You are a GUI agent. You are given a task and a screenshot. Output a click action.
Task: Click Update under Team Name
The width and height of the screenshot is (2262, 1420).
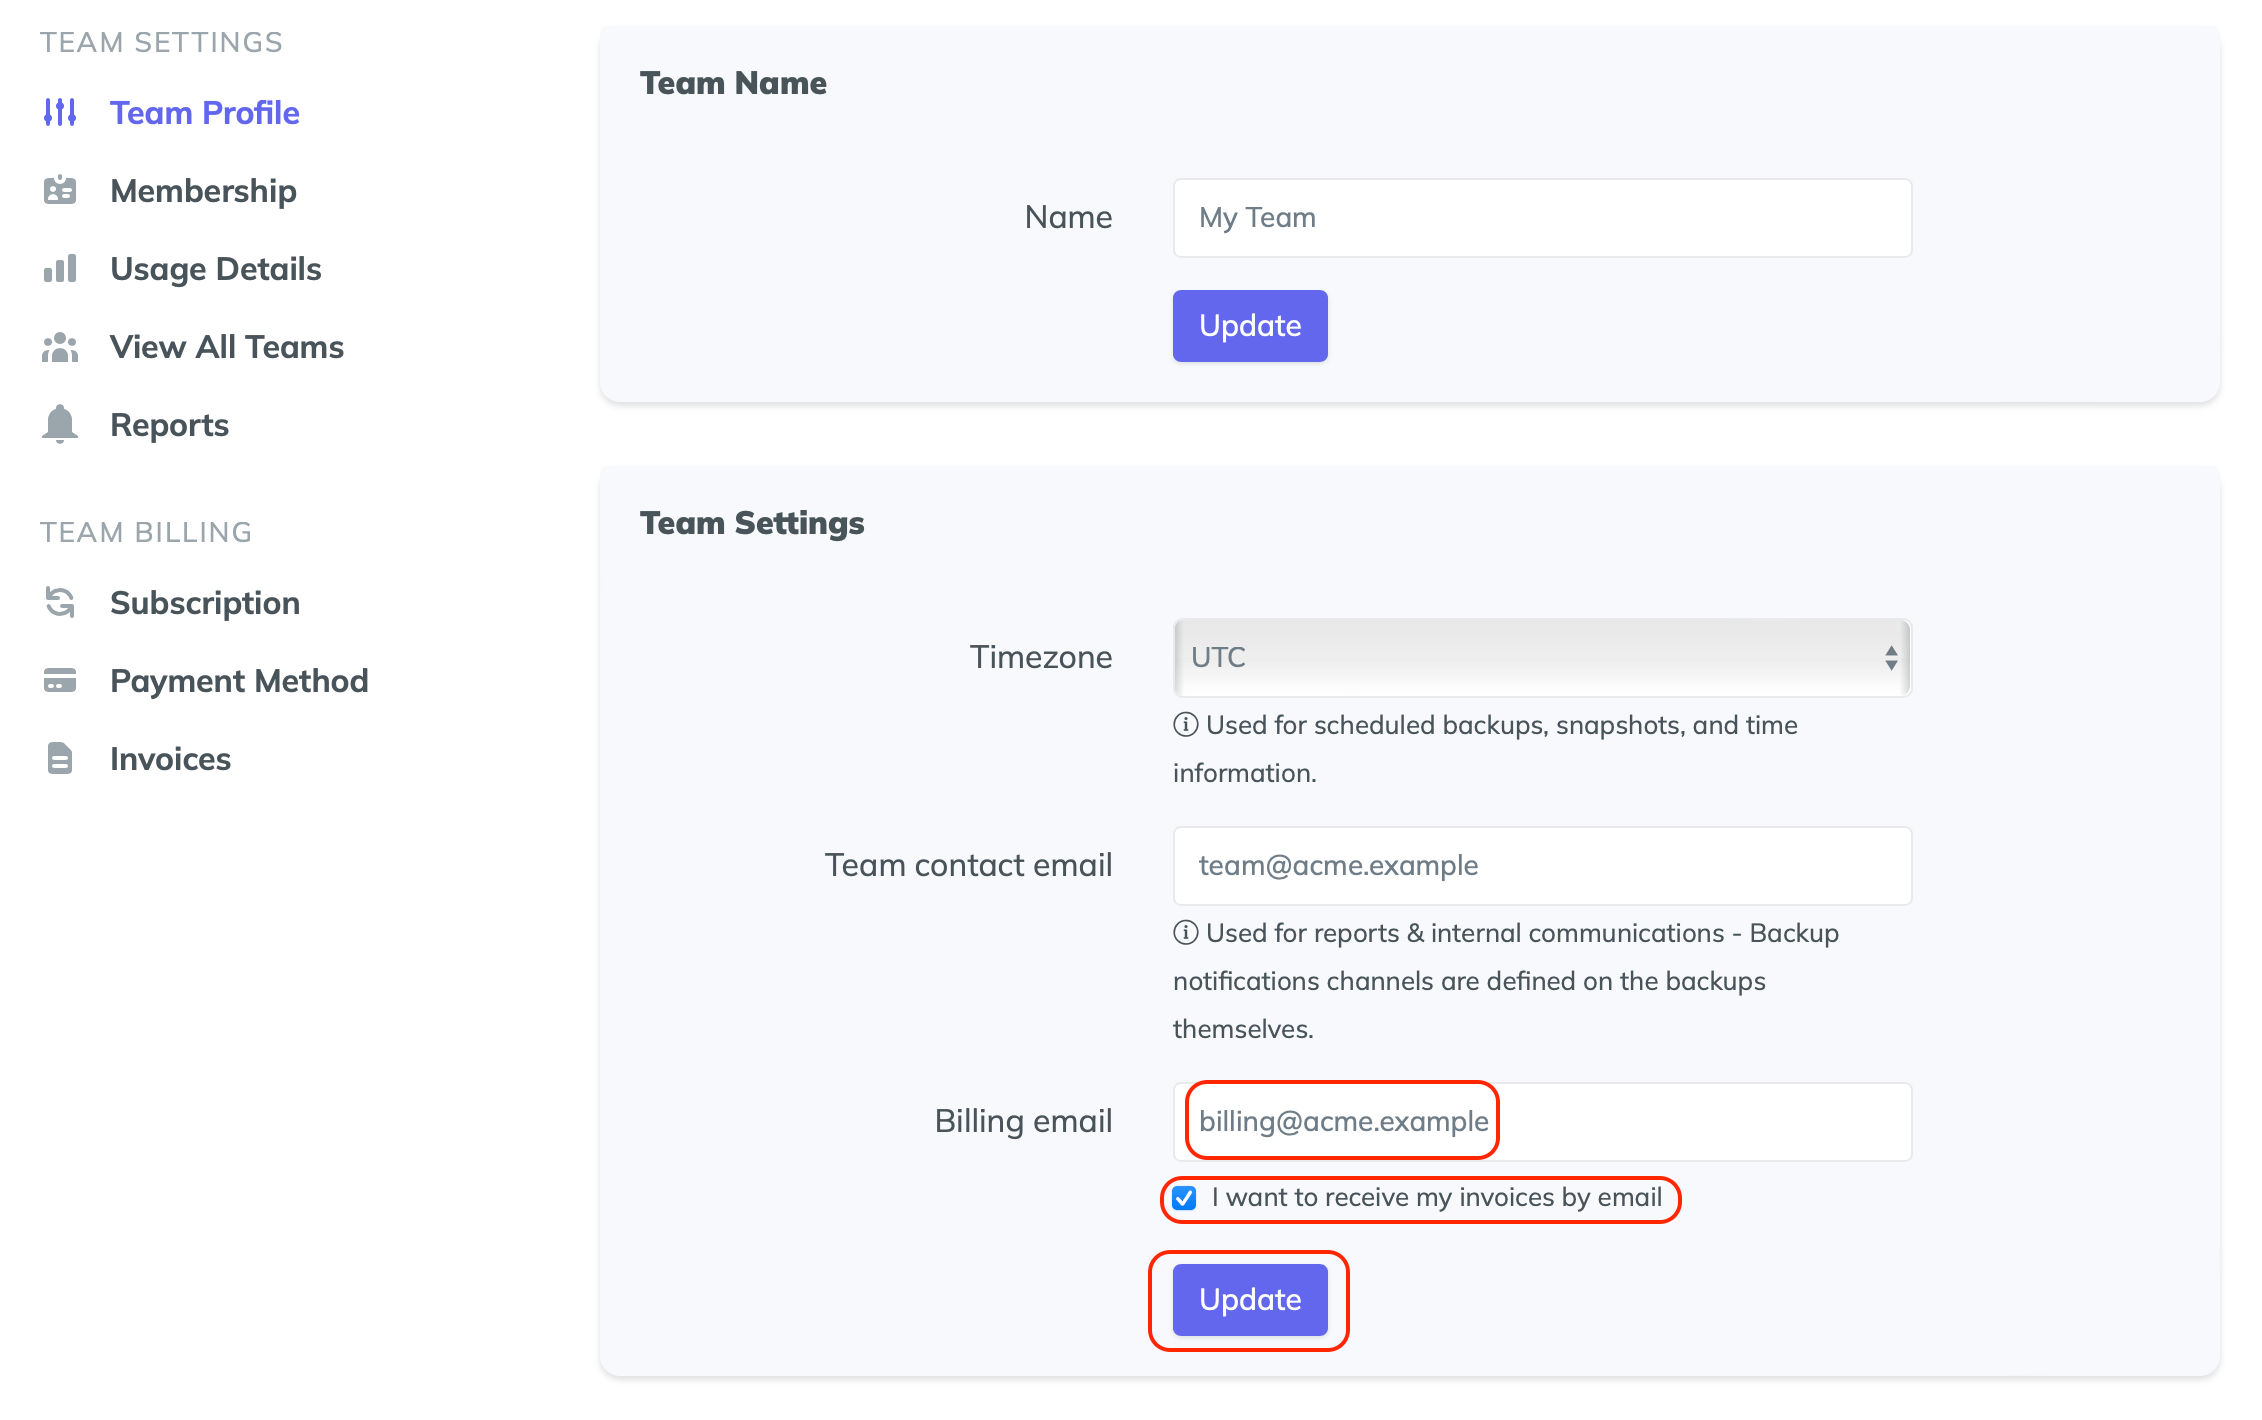pyautogui.click(x=1250, y=325)
